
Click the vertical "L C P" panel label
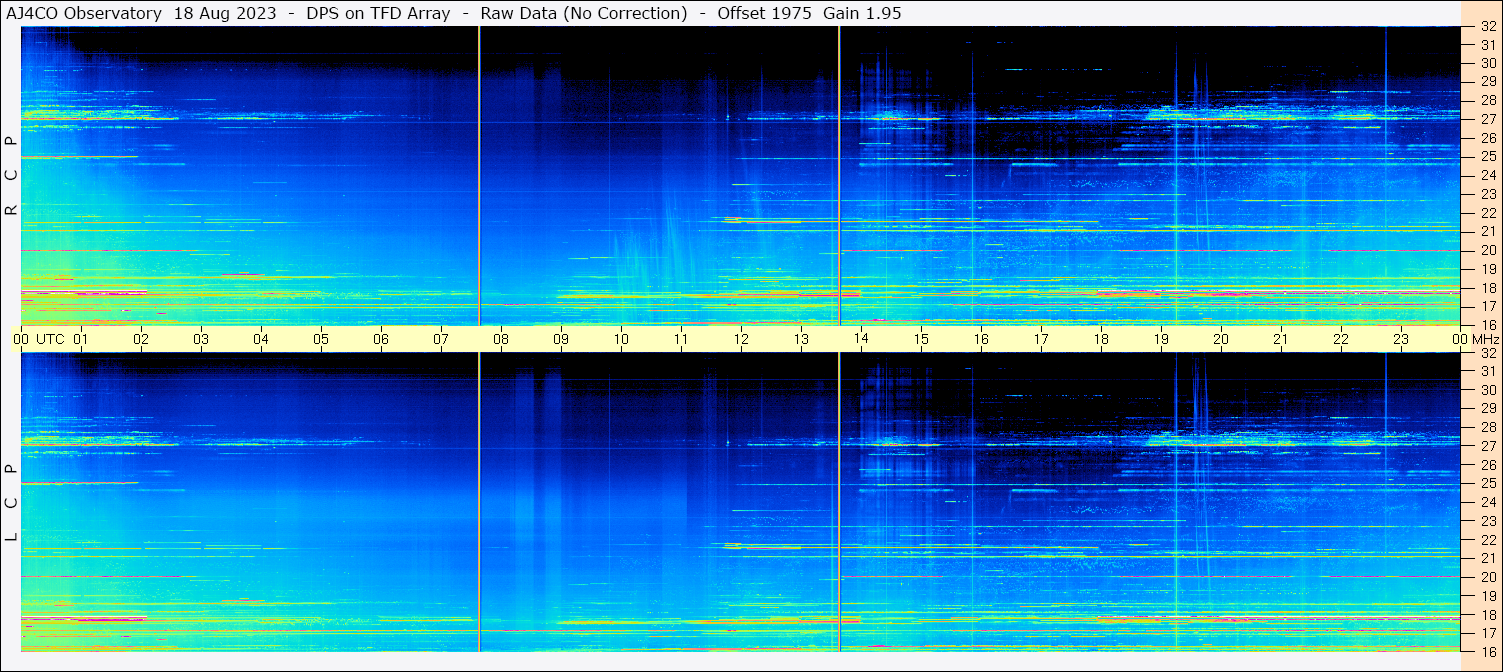point(11,502)
